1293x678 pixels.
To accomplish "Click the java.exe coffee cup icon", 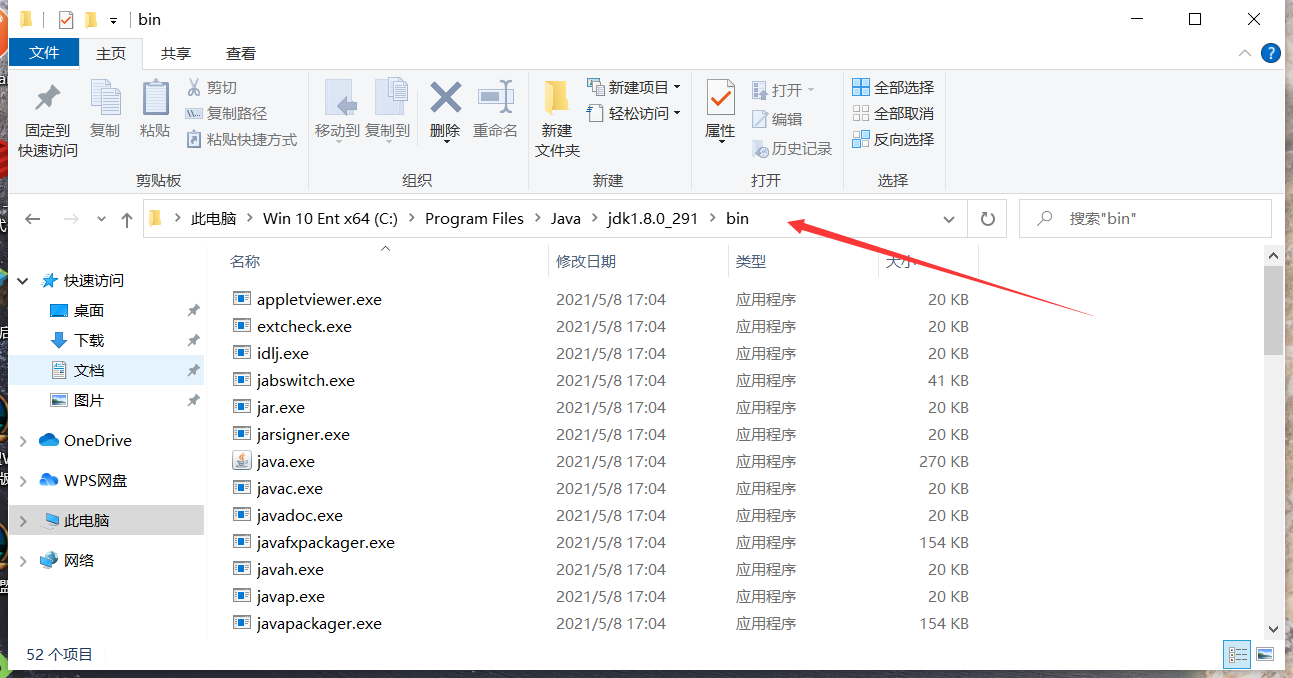I will click(242, 461).
